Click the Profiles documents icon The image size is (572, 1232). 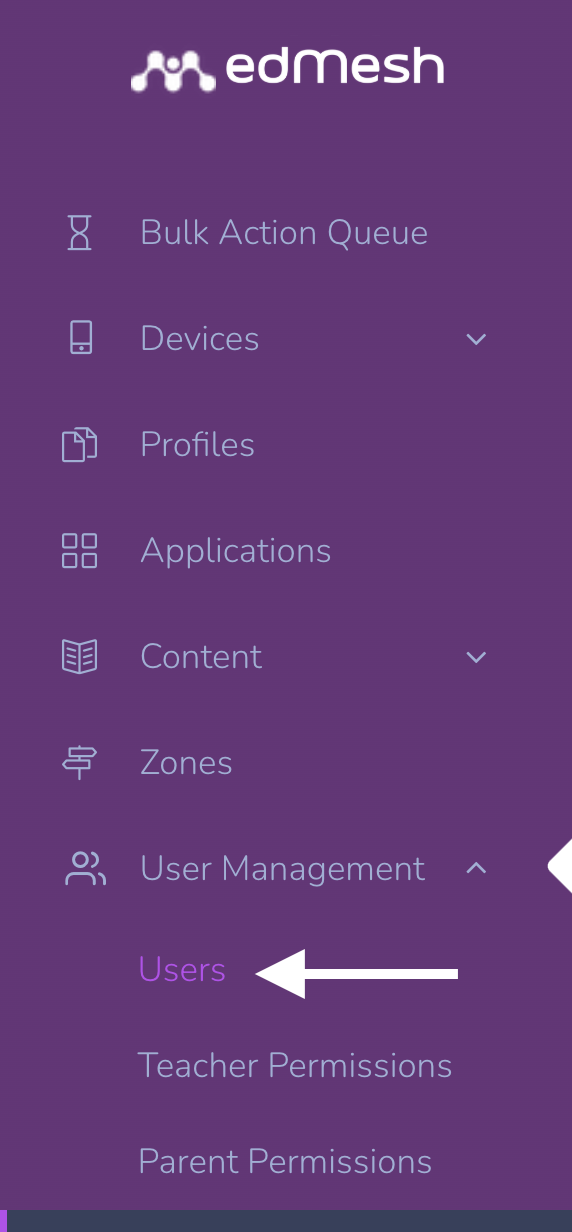pyautogui.click(x=80, y=445)
